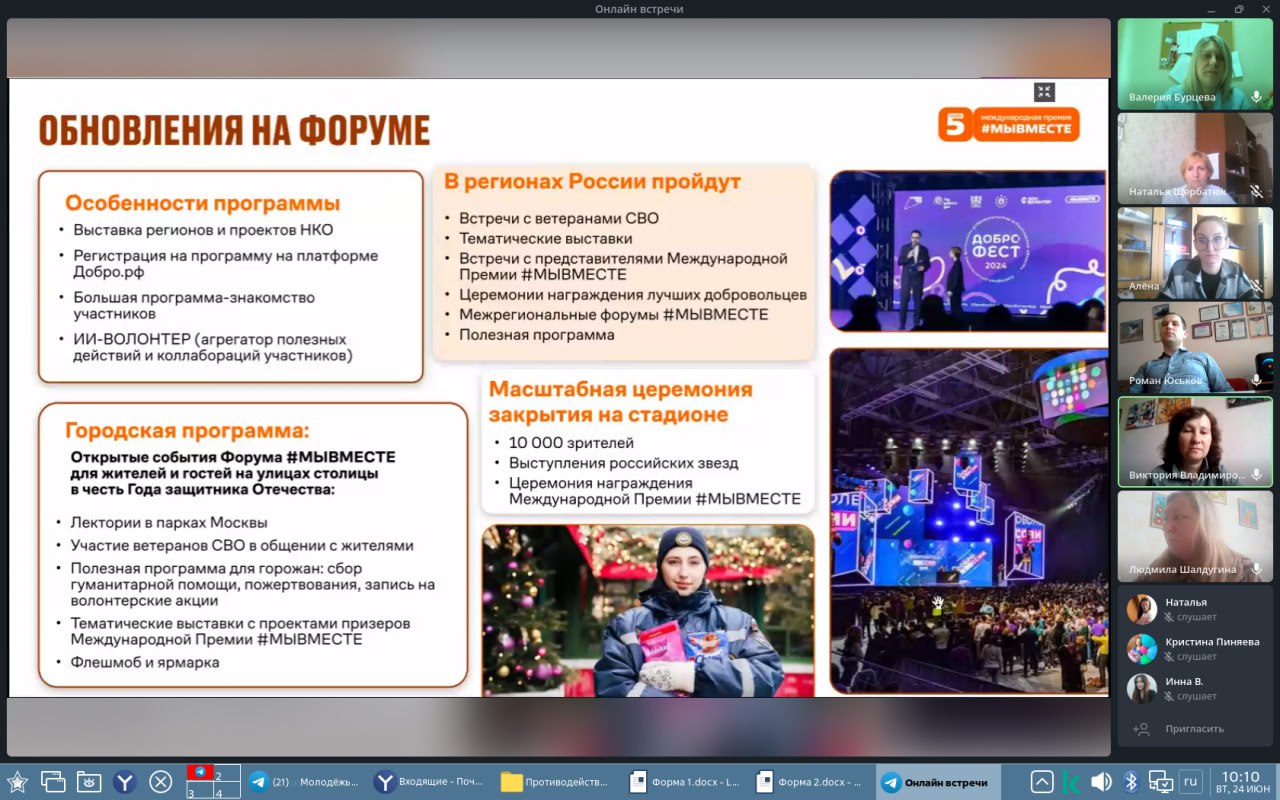Click the exit fullscreen icon on shared slide
The image size is (1280, 800).
pos(1044,92)
